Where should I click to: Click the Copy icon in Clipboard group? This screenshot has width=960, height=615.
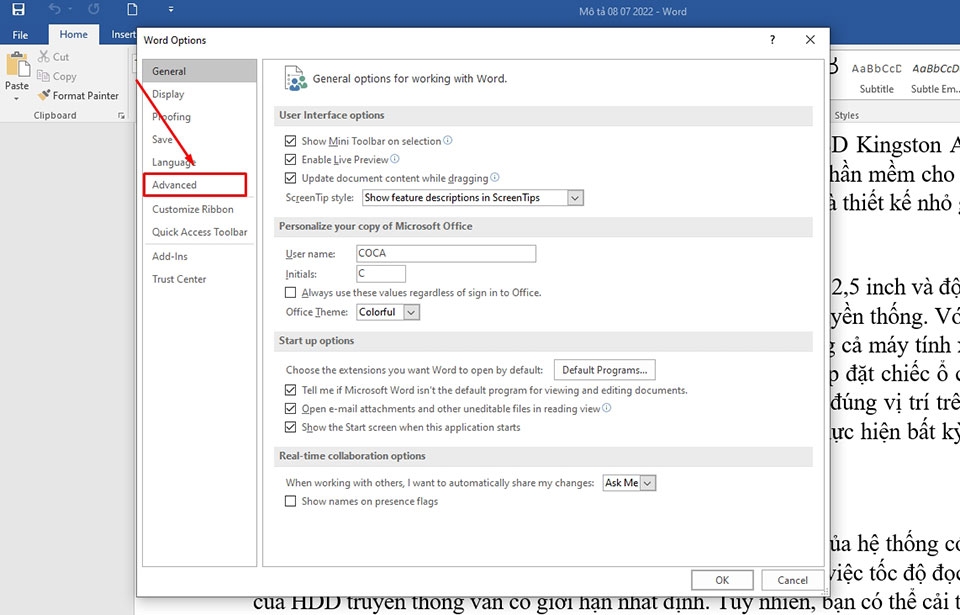tap(43, 76)
